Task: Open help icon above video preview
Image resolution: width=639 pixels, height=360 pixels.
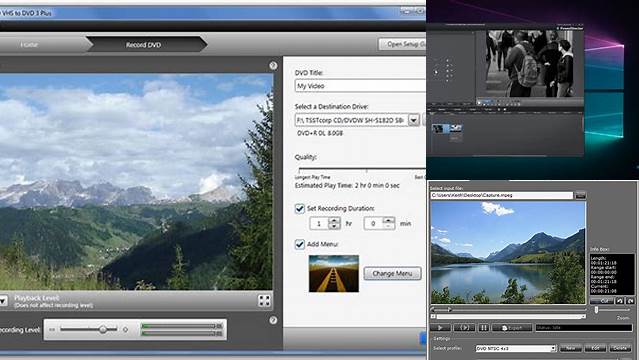Action: [x=273, y=65]
